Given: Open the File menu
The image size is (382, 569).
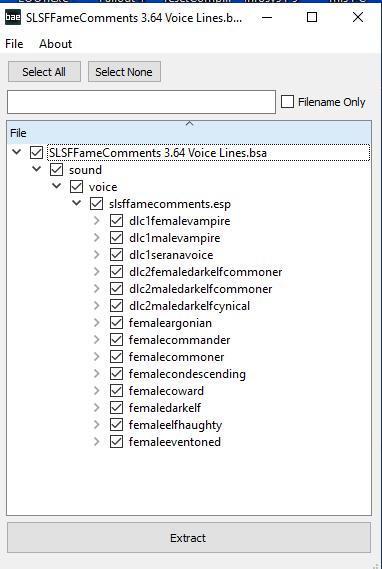Looking at the screenshot, I should pos(14,44).
